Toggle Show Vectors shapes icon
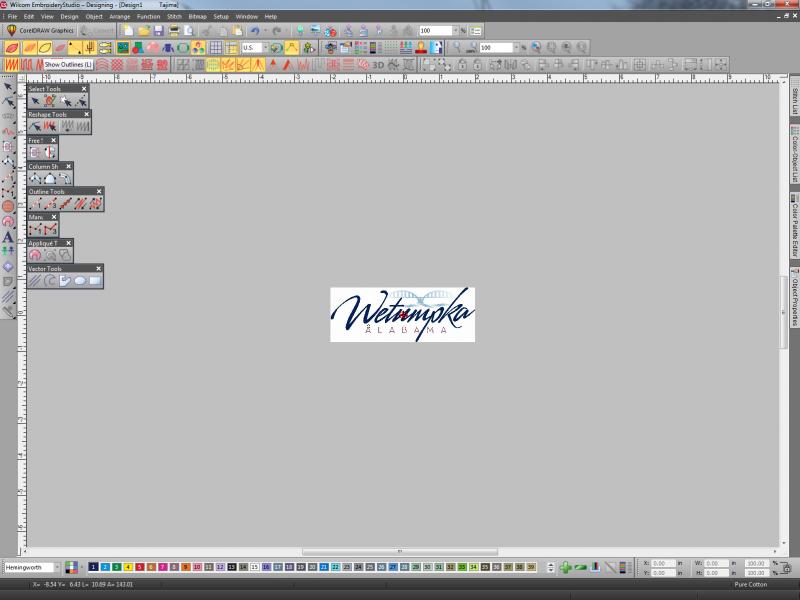 137,48
